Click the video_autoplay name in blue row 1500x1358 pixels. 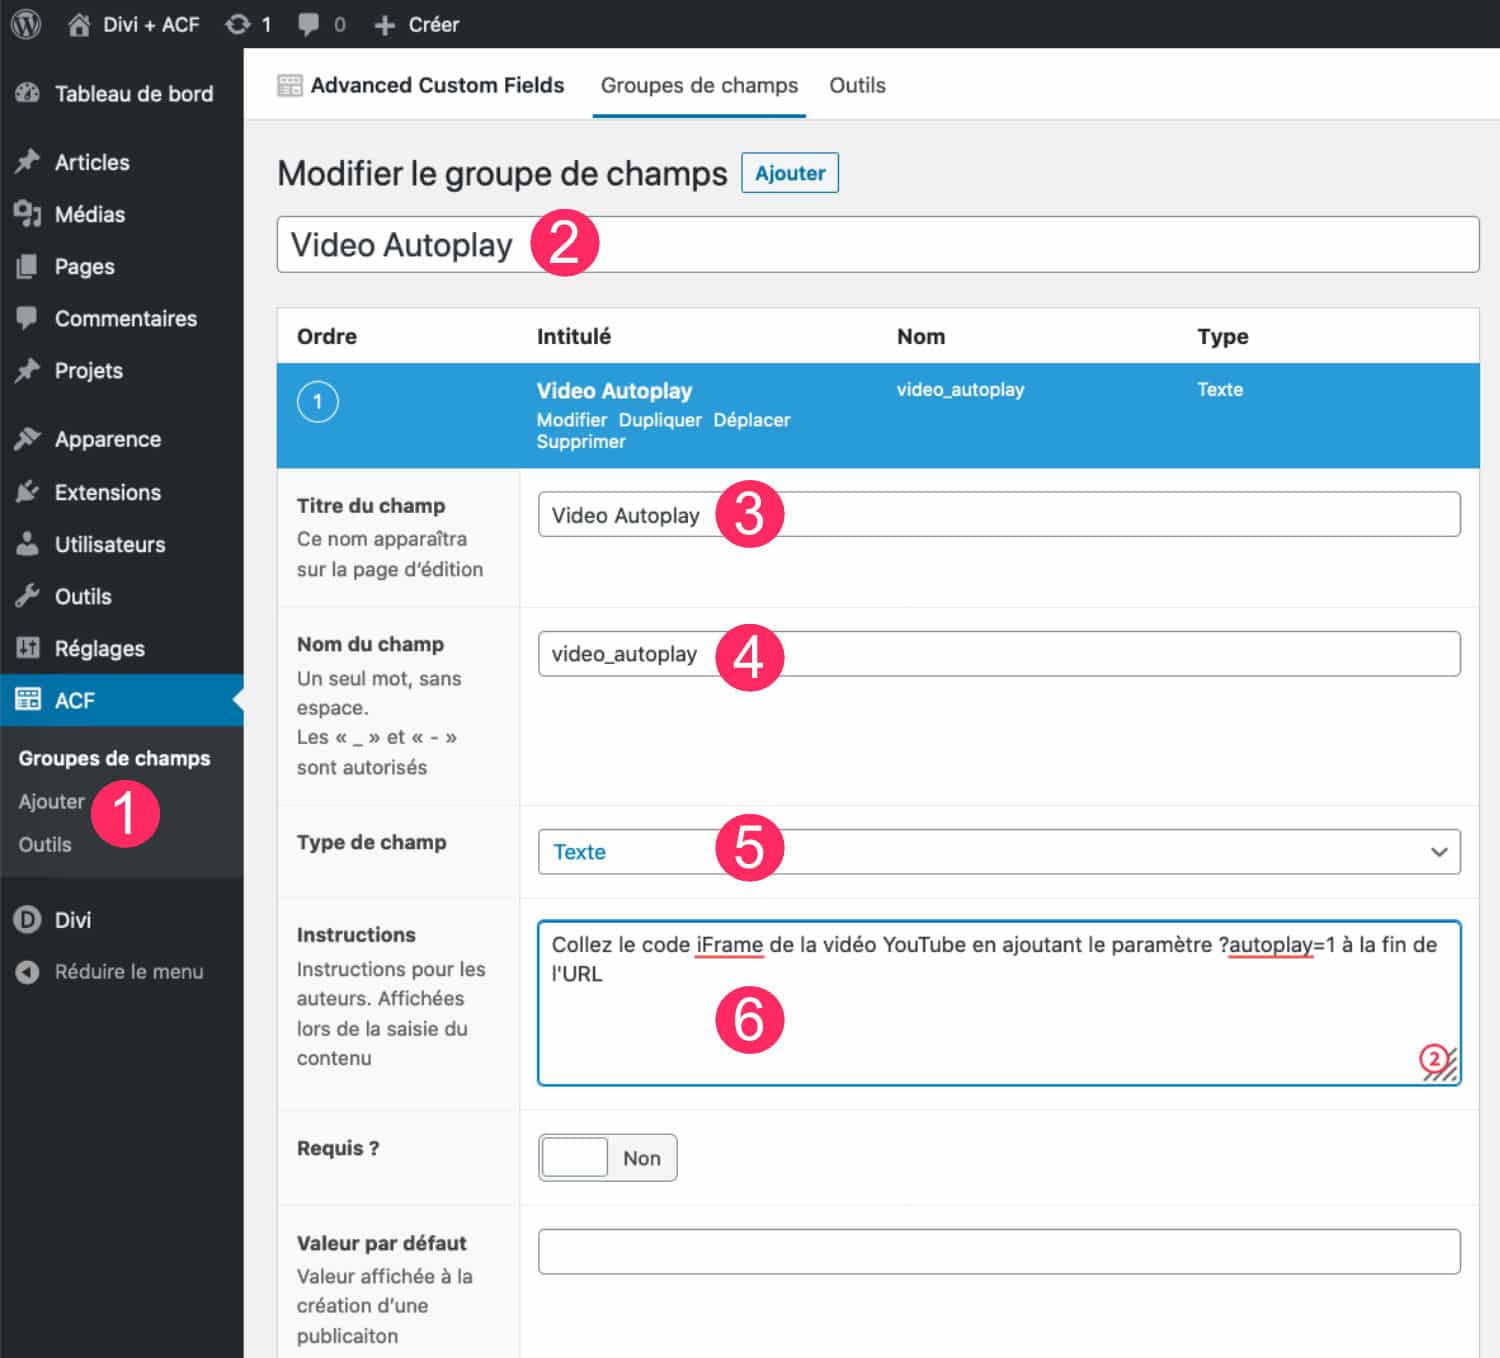click(x=960, y=390)
